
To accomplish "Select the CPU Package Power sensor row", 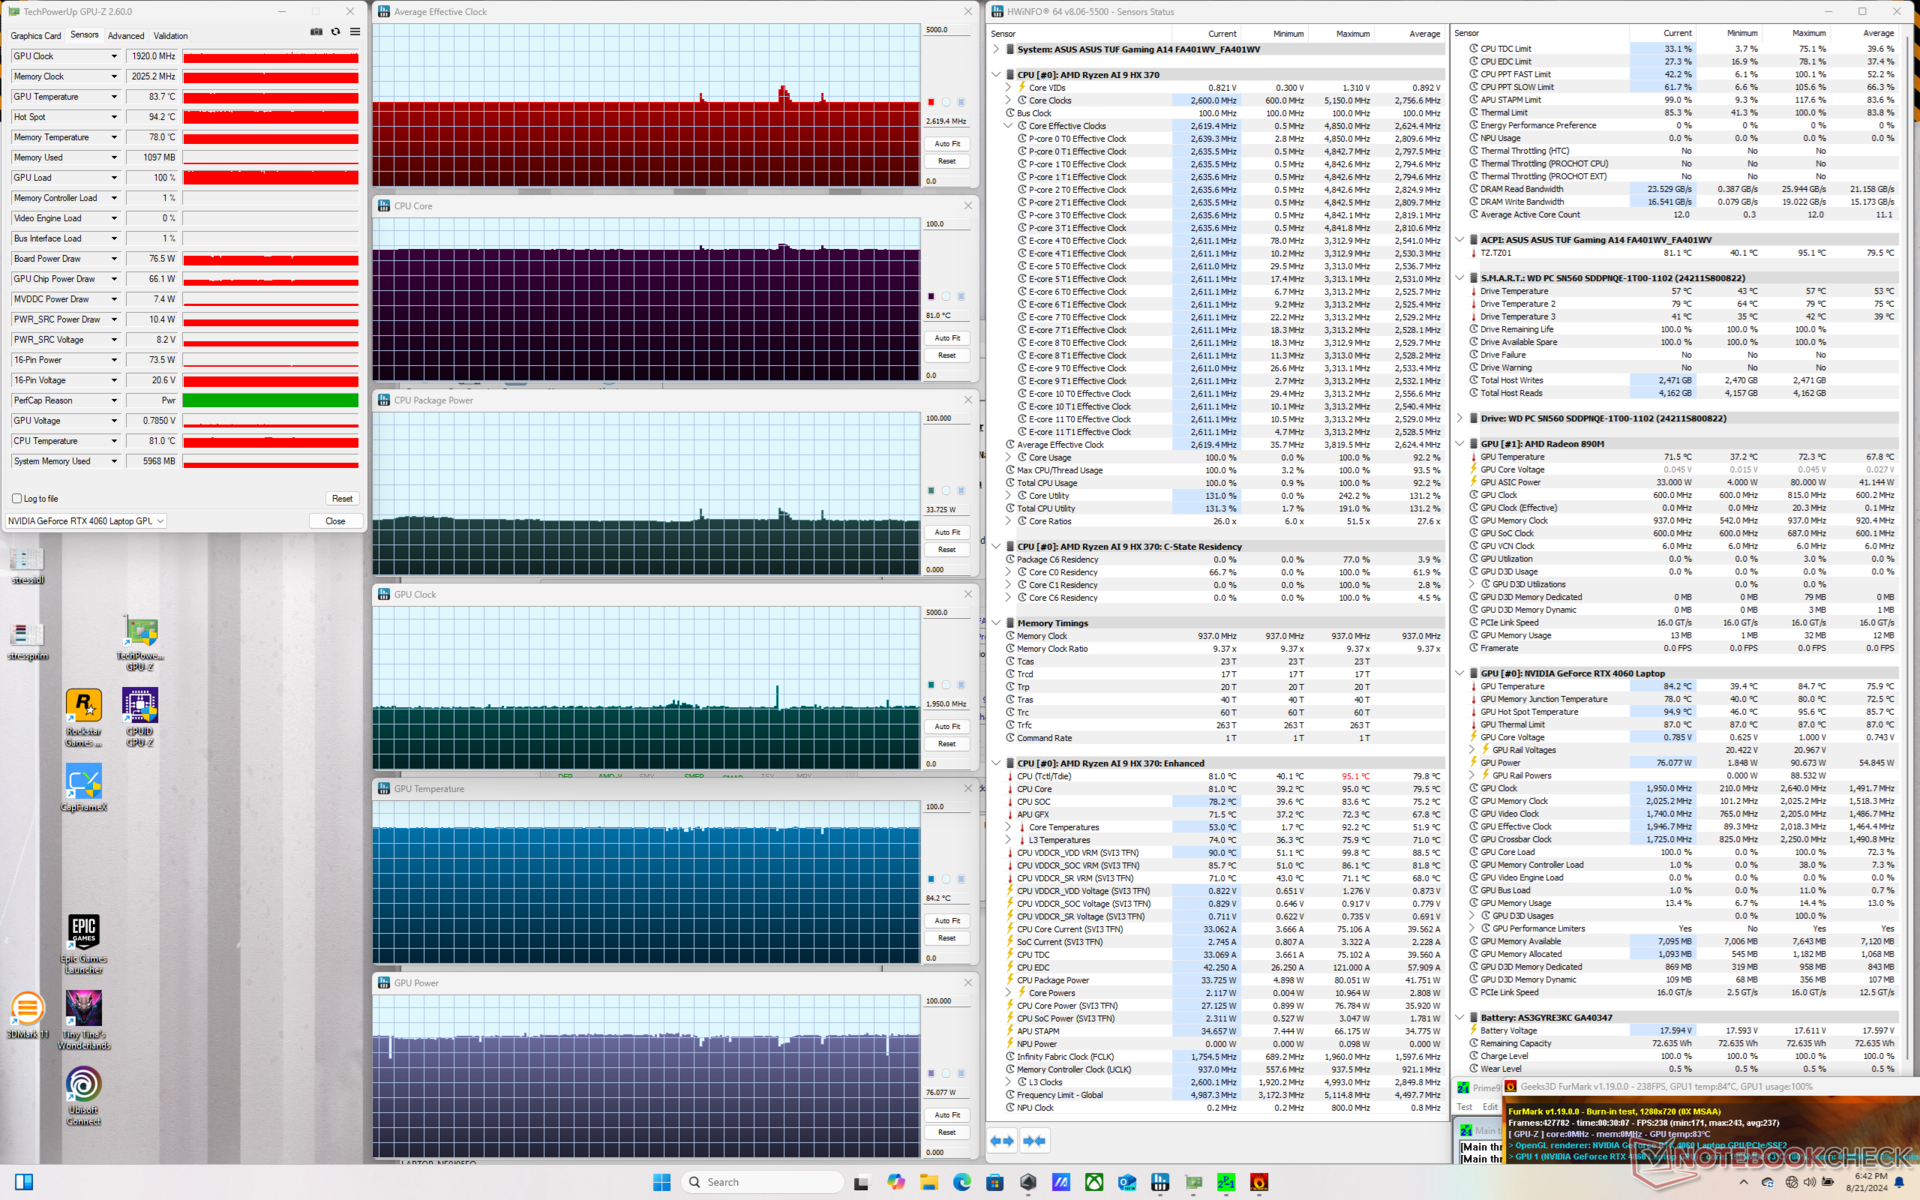I will [1225, 980].
